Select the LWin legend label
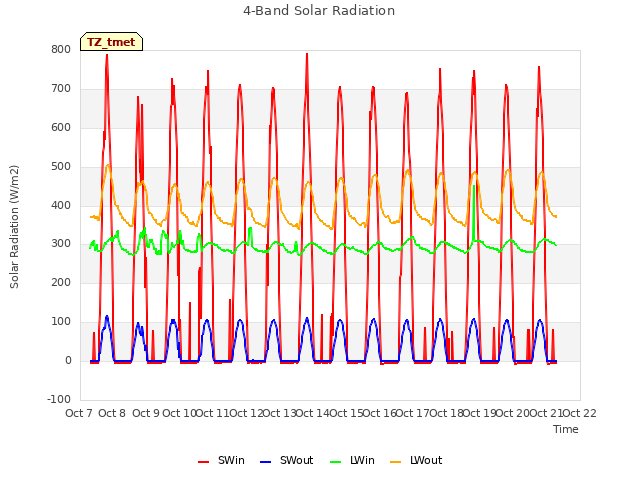The height and width of the screenshot is (480, 640). point(362,460)
